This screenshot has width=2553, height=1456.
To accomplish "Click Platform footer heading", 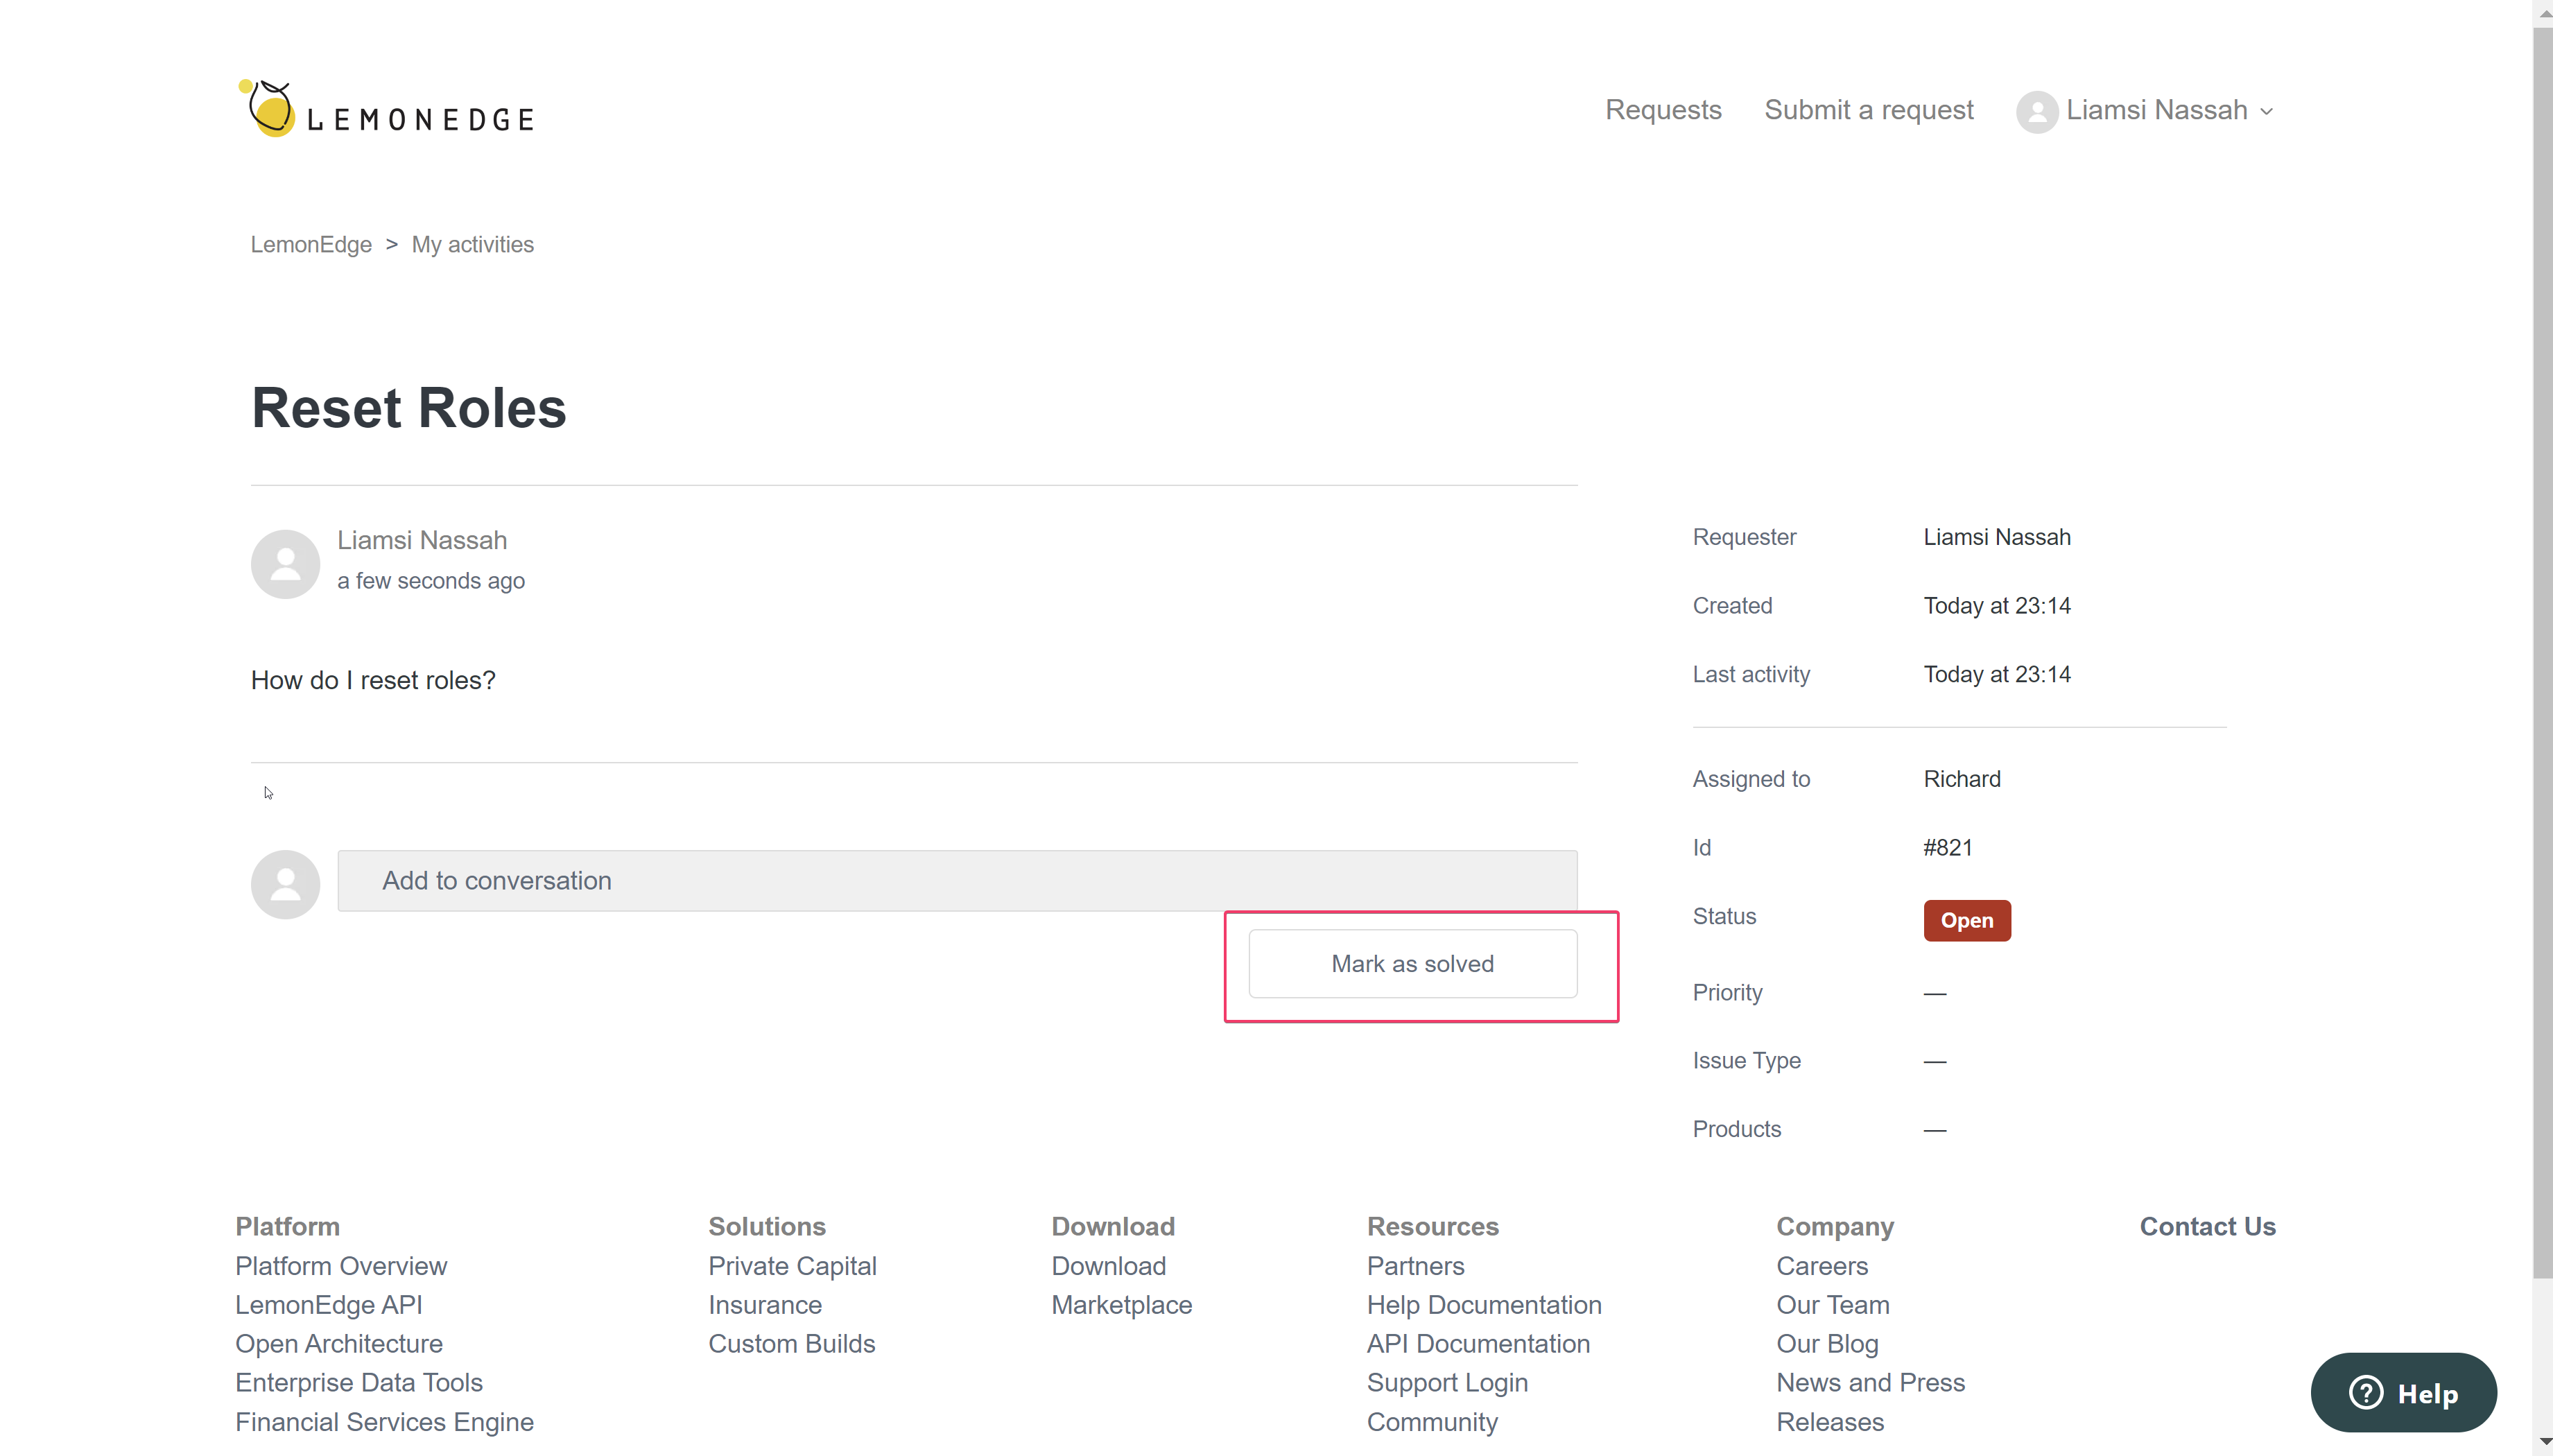I will [288, 1226].
